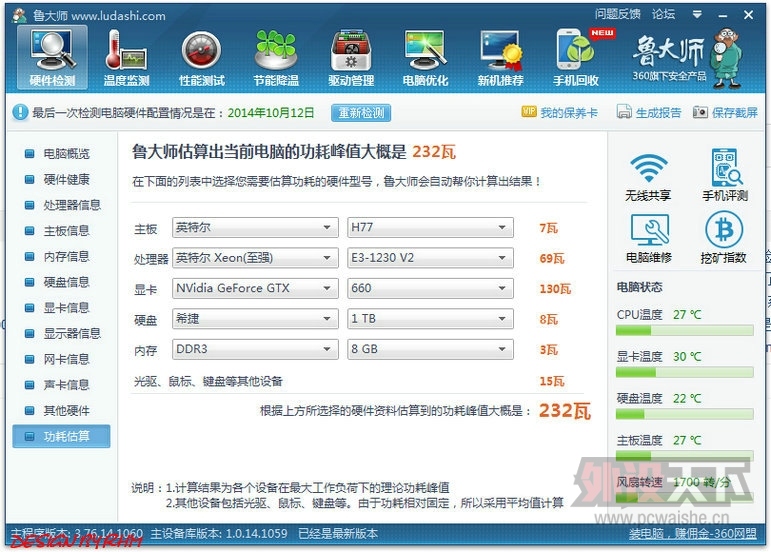
Task: Expand the E3-1230 V2 processor dropdown
Action: tap(430, 258)
